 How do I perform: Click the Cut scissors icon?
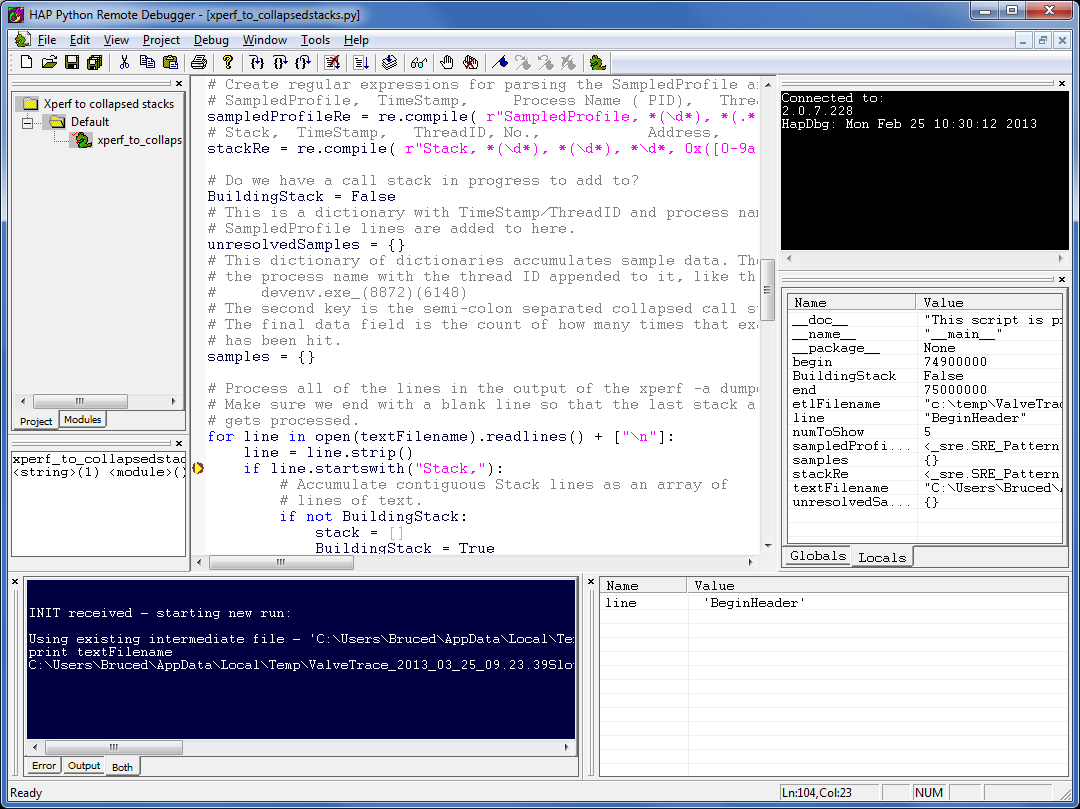tap(125, 63)
